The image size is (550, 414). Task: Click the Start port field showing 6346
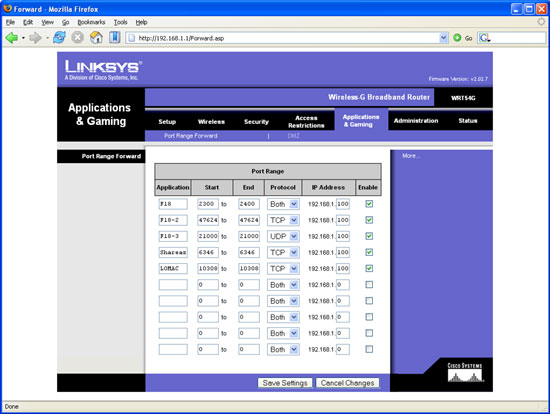pyautogui.click(x=208, y=252)
